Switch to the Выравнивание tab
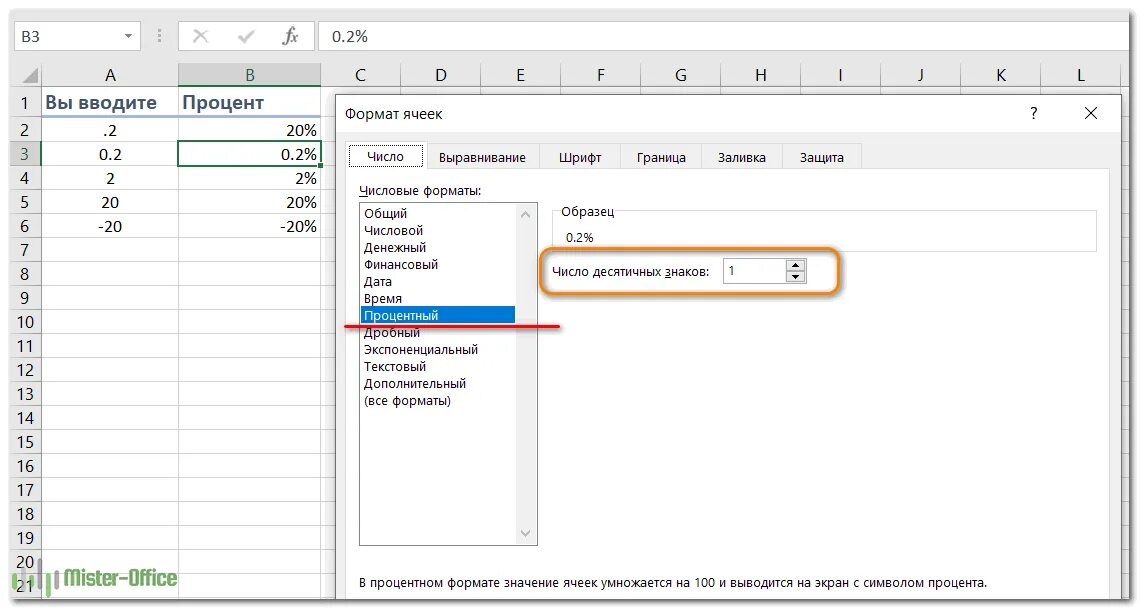The height and width of the screenshot is (610, 1140). point(482,157)
